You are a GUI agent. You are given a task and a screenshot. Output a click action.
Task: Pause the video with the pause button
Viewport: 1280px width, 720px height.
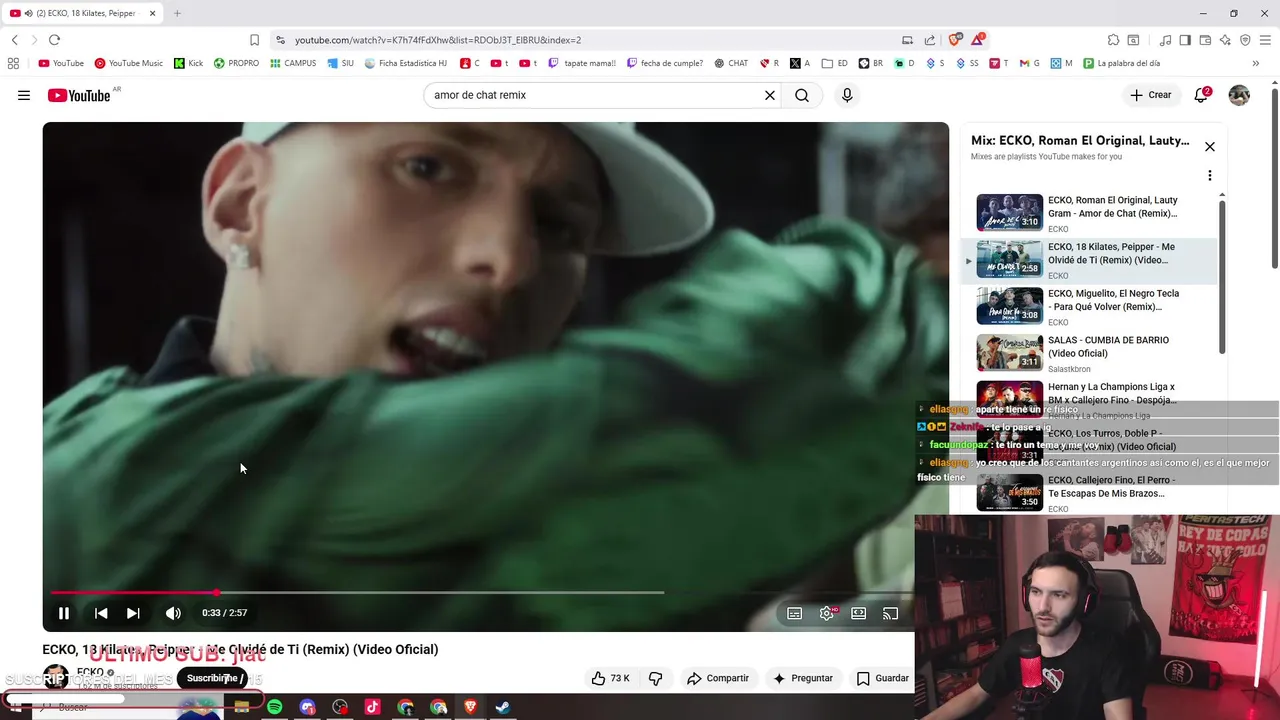(64, 613)
